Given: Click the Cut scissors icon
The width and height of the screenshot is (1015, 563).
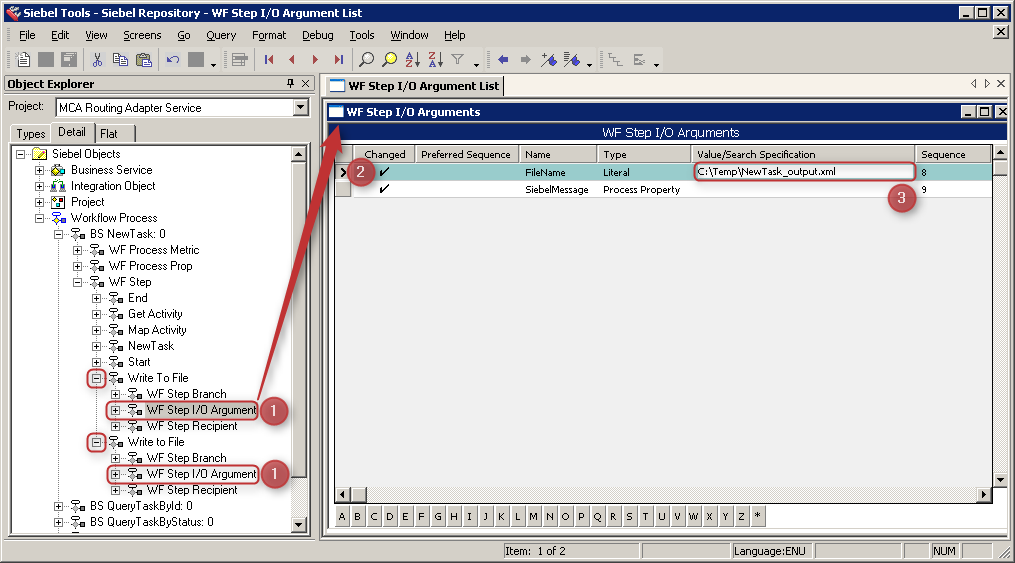Looking at the screenshot, I should coord(97,60).
